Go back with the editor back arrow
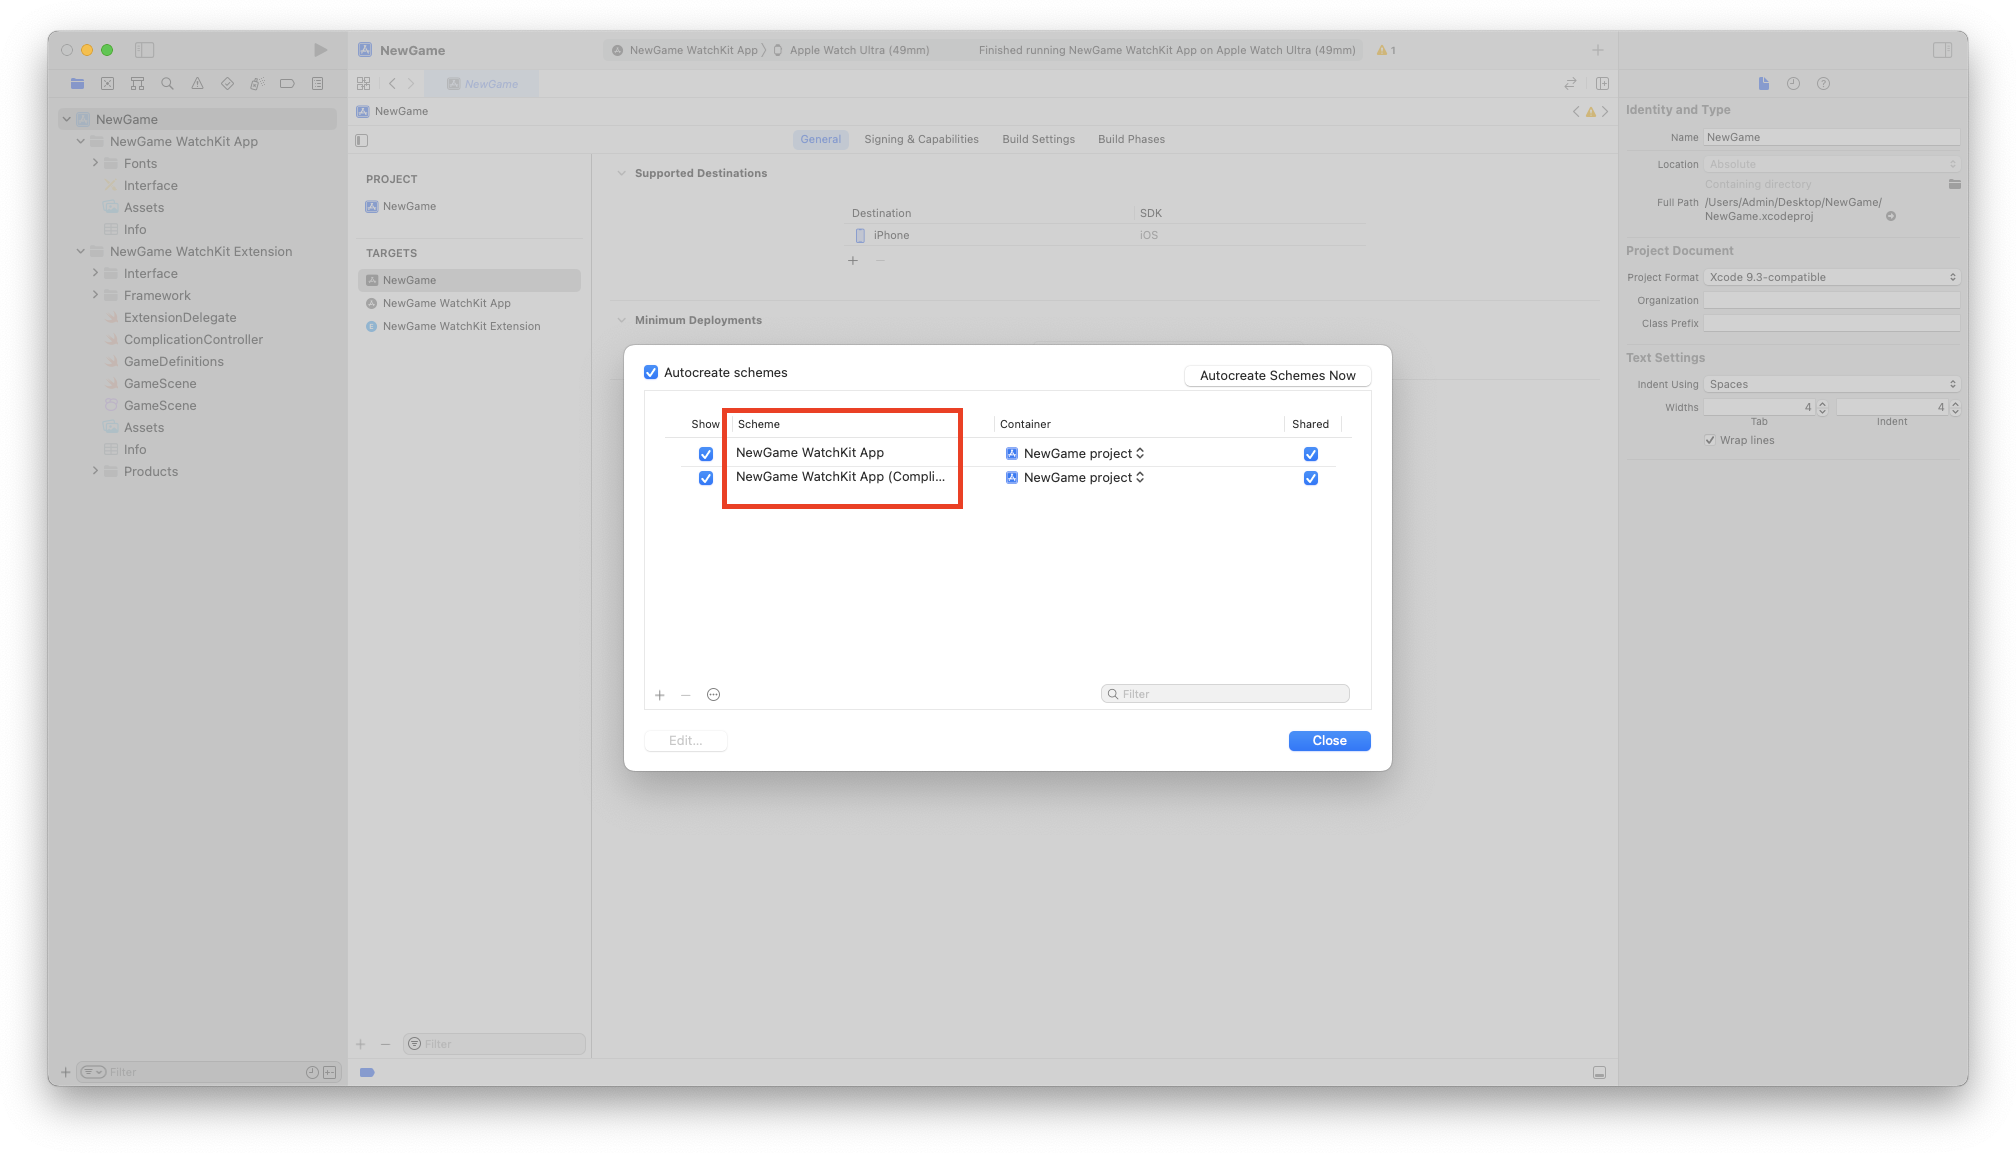The image size is (2016, 1153). 392,84
